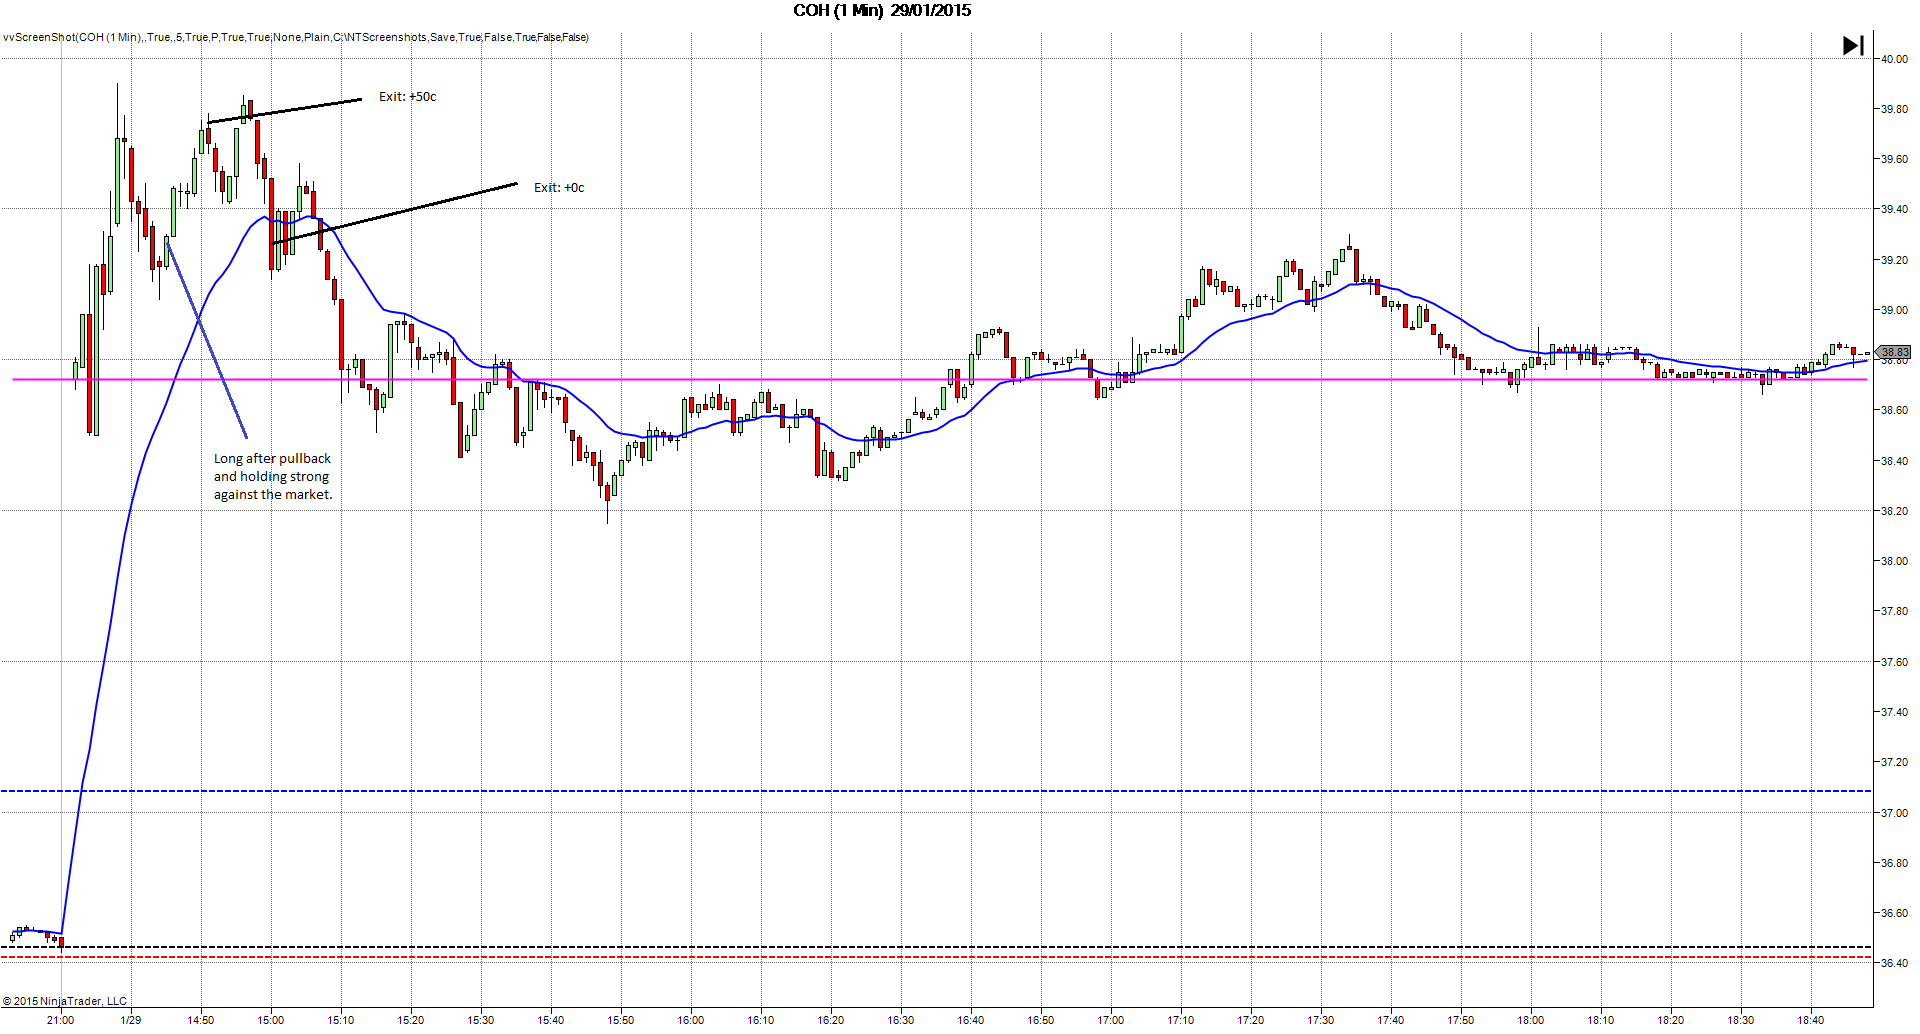
Task: Click the 38.00 price axis label
Action: 1894,561
